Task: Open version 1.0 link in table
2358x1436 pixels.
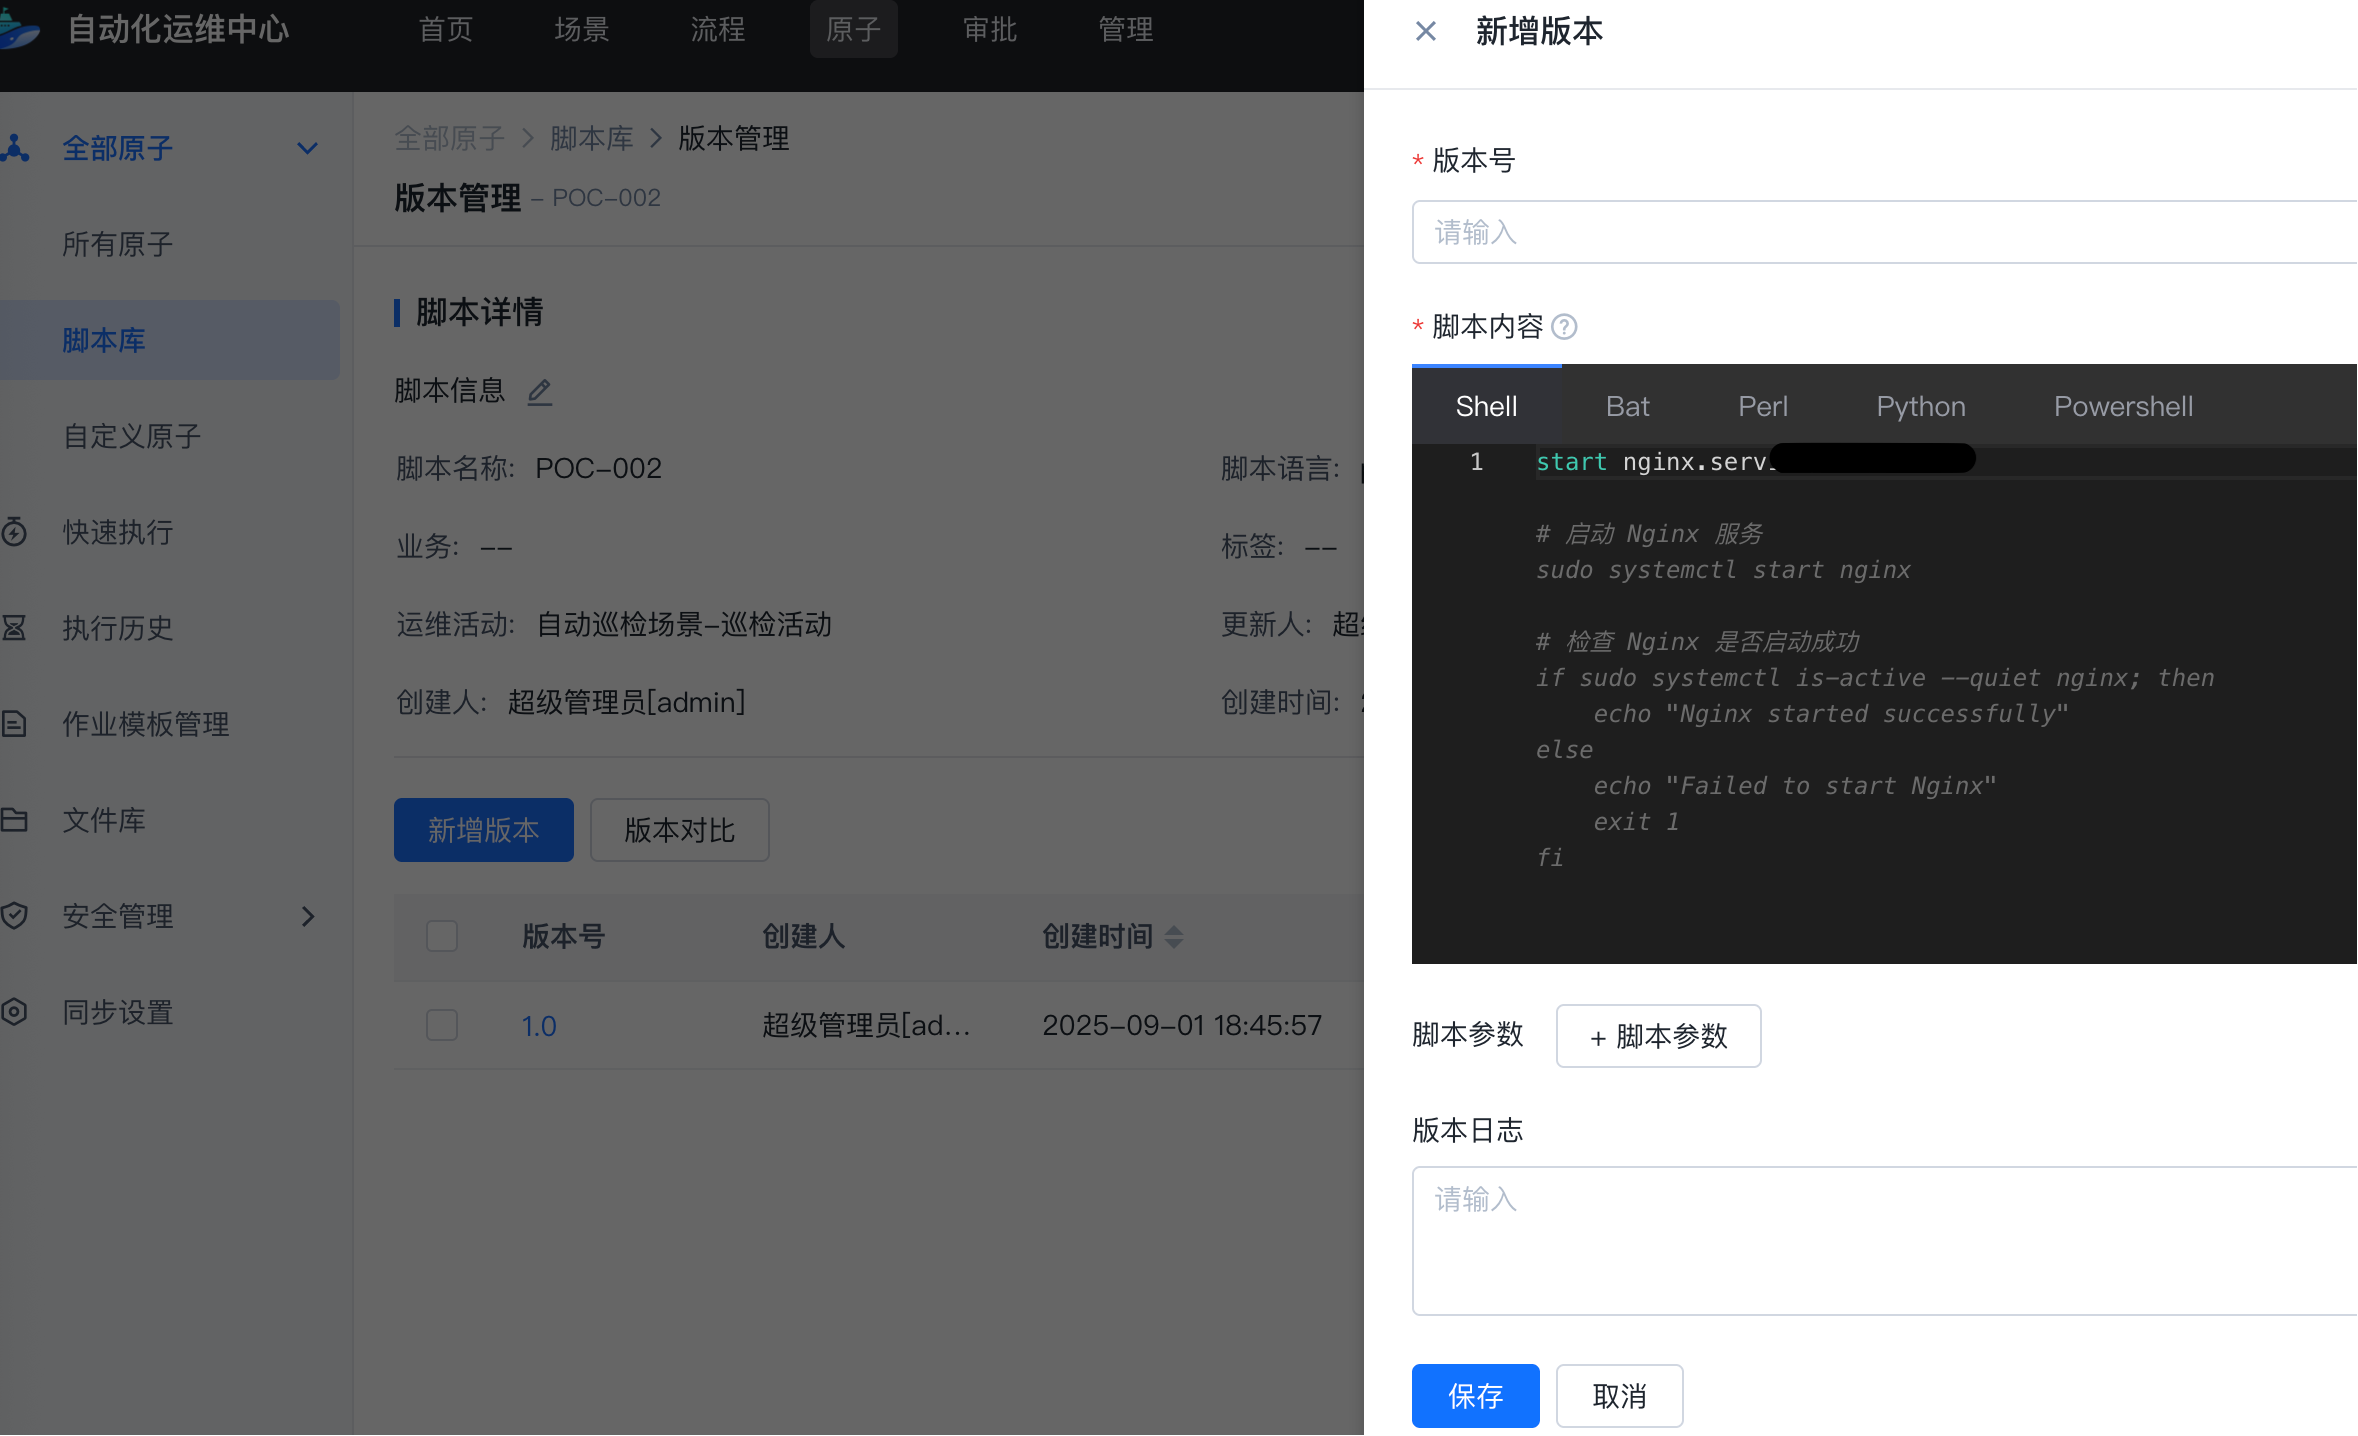Action: [x=539, y=1026]
